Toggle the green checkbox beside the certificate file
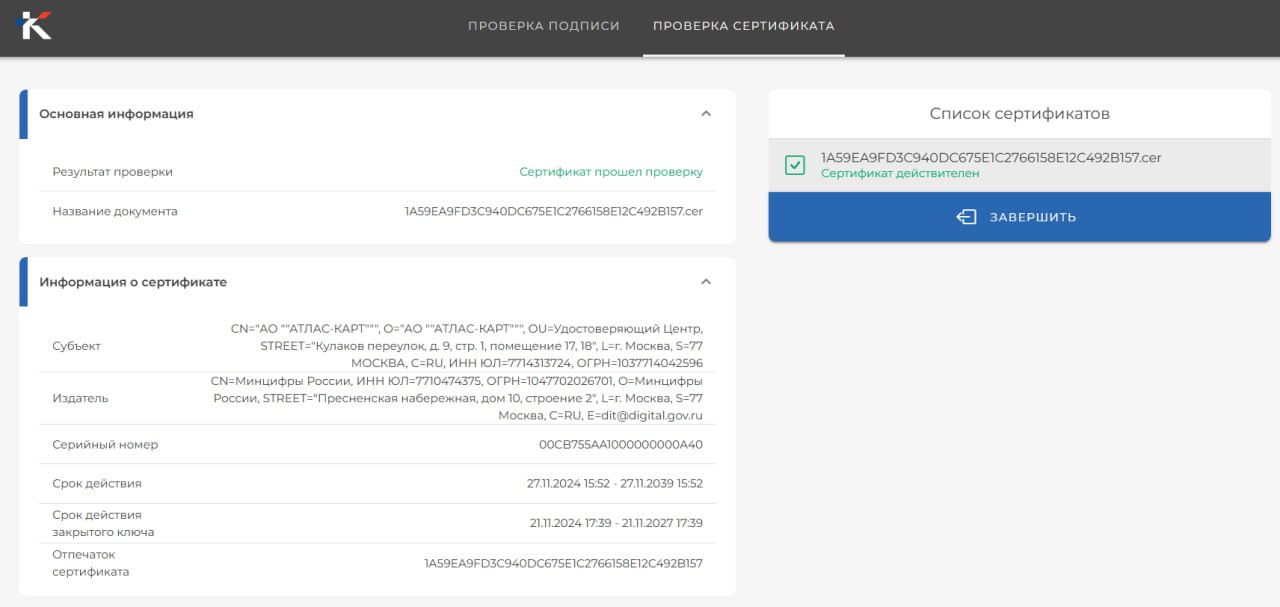 coord(795,165)
